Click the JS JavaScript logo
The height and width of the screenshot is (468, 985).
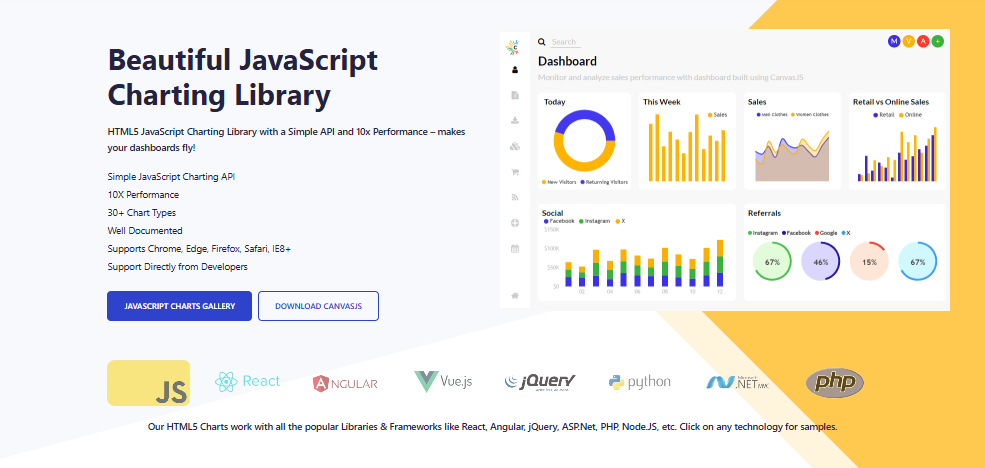[x=148, y=383]
